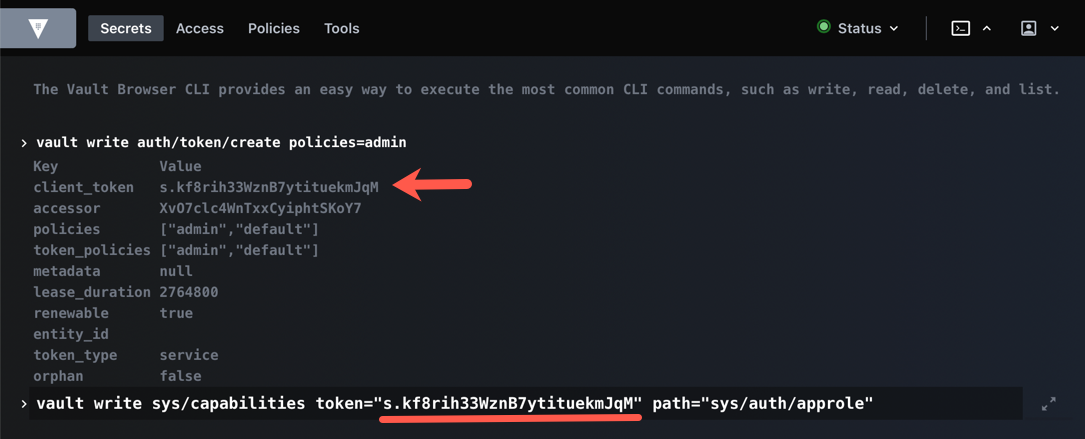Expand the Status dropdown chevron
Screen dimensions: 1085x439
pos(894,28)
